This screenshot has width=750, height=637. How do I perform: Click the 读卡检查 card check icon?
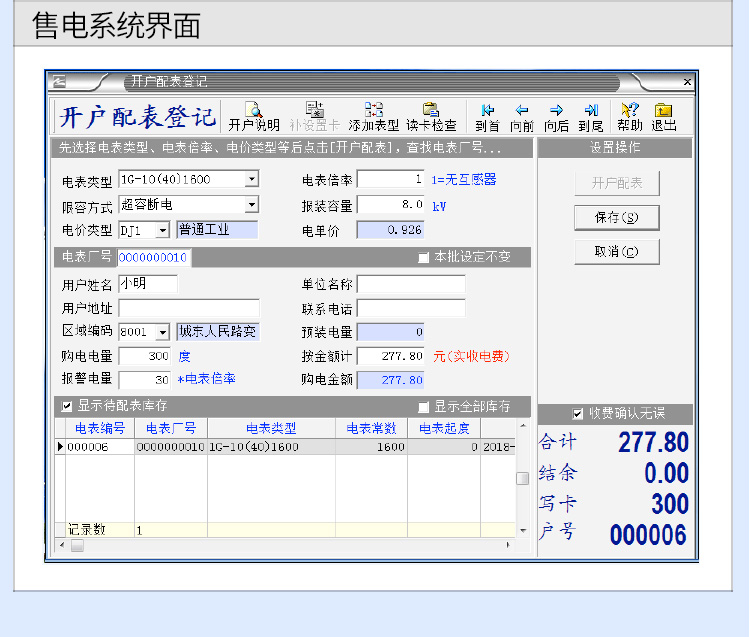click(x=431, y=116)
